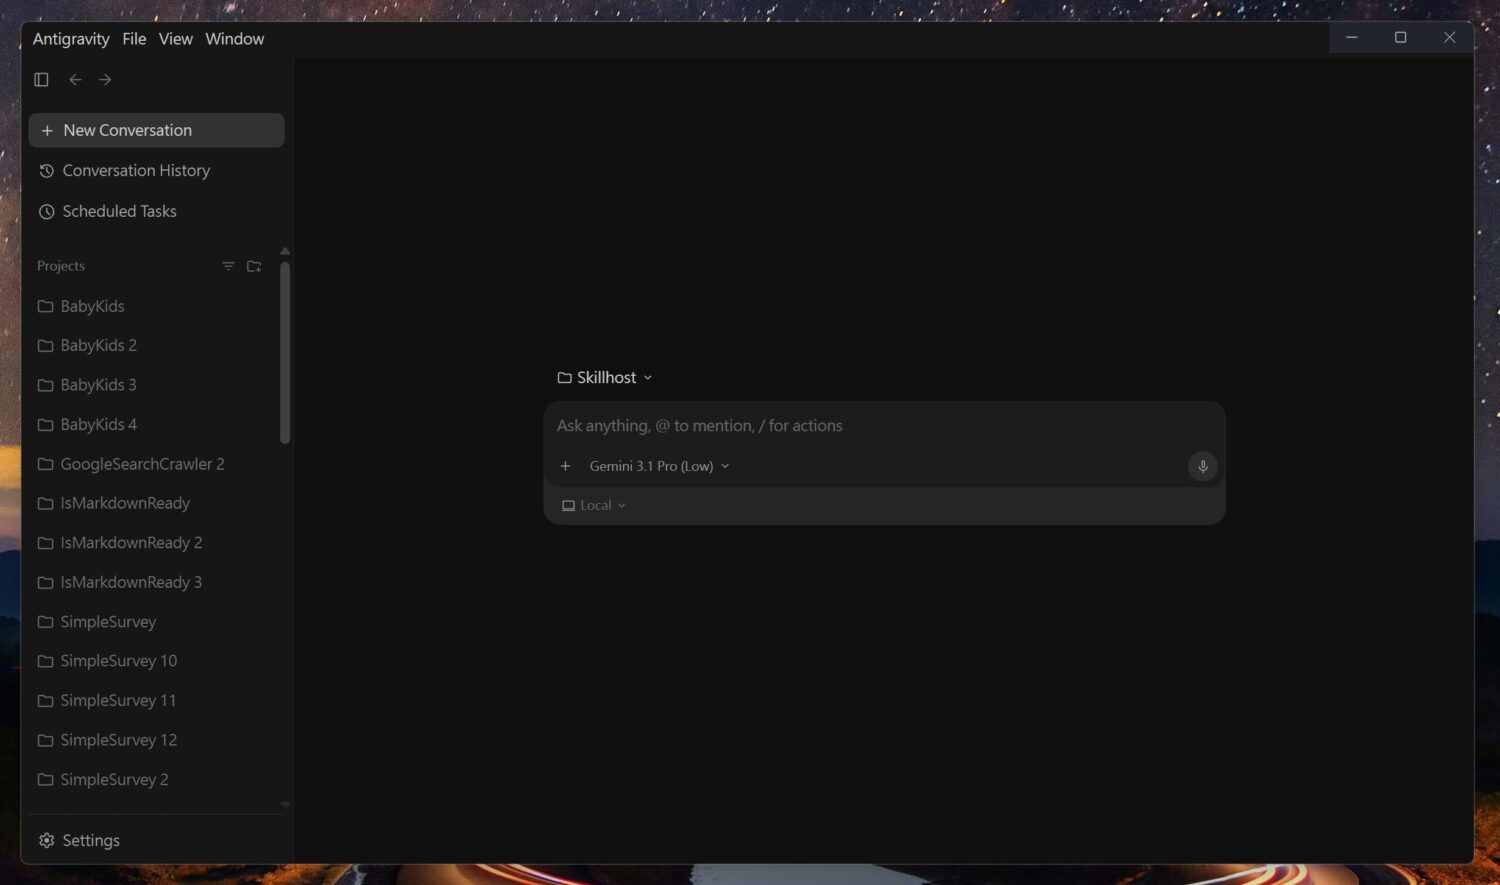Maximize the Antigravity window
This screenshot has width=1500, height=885.
(1400, 37)
